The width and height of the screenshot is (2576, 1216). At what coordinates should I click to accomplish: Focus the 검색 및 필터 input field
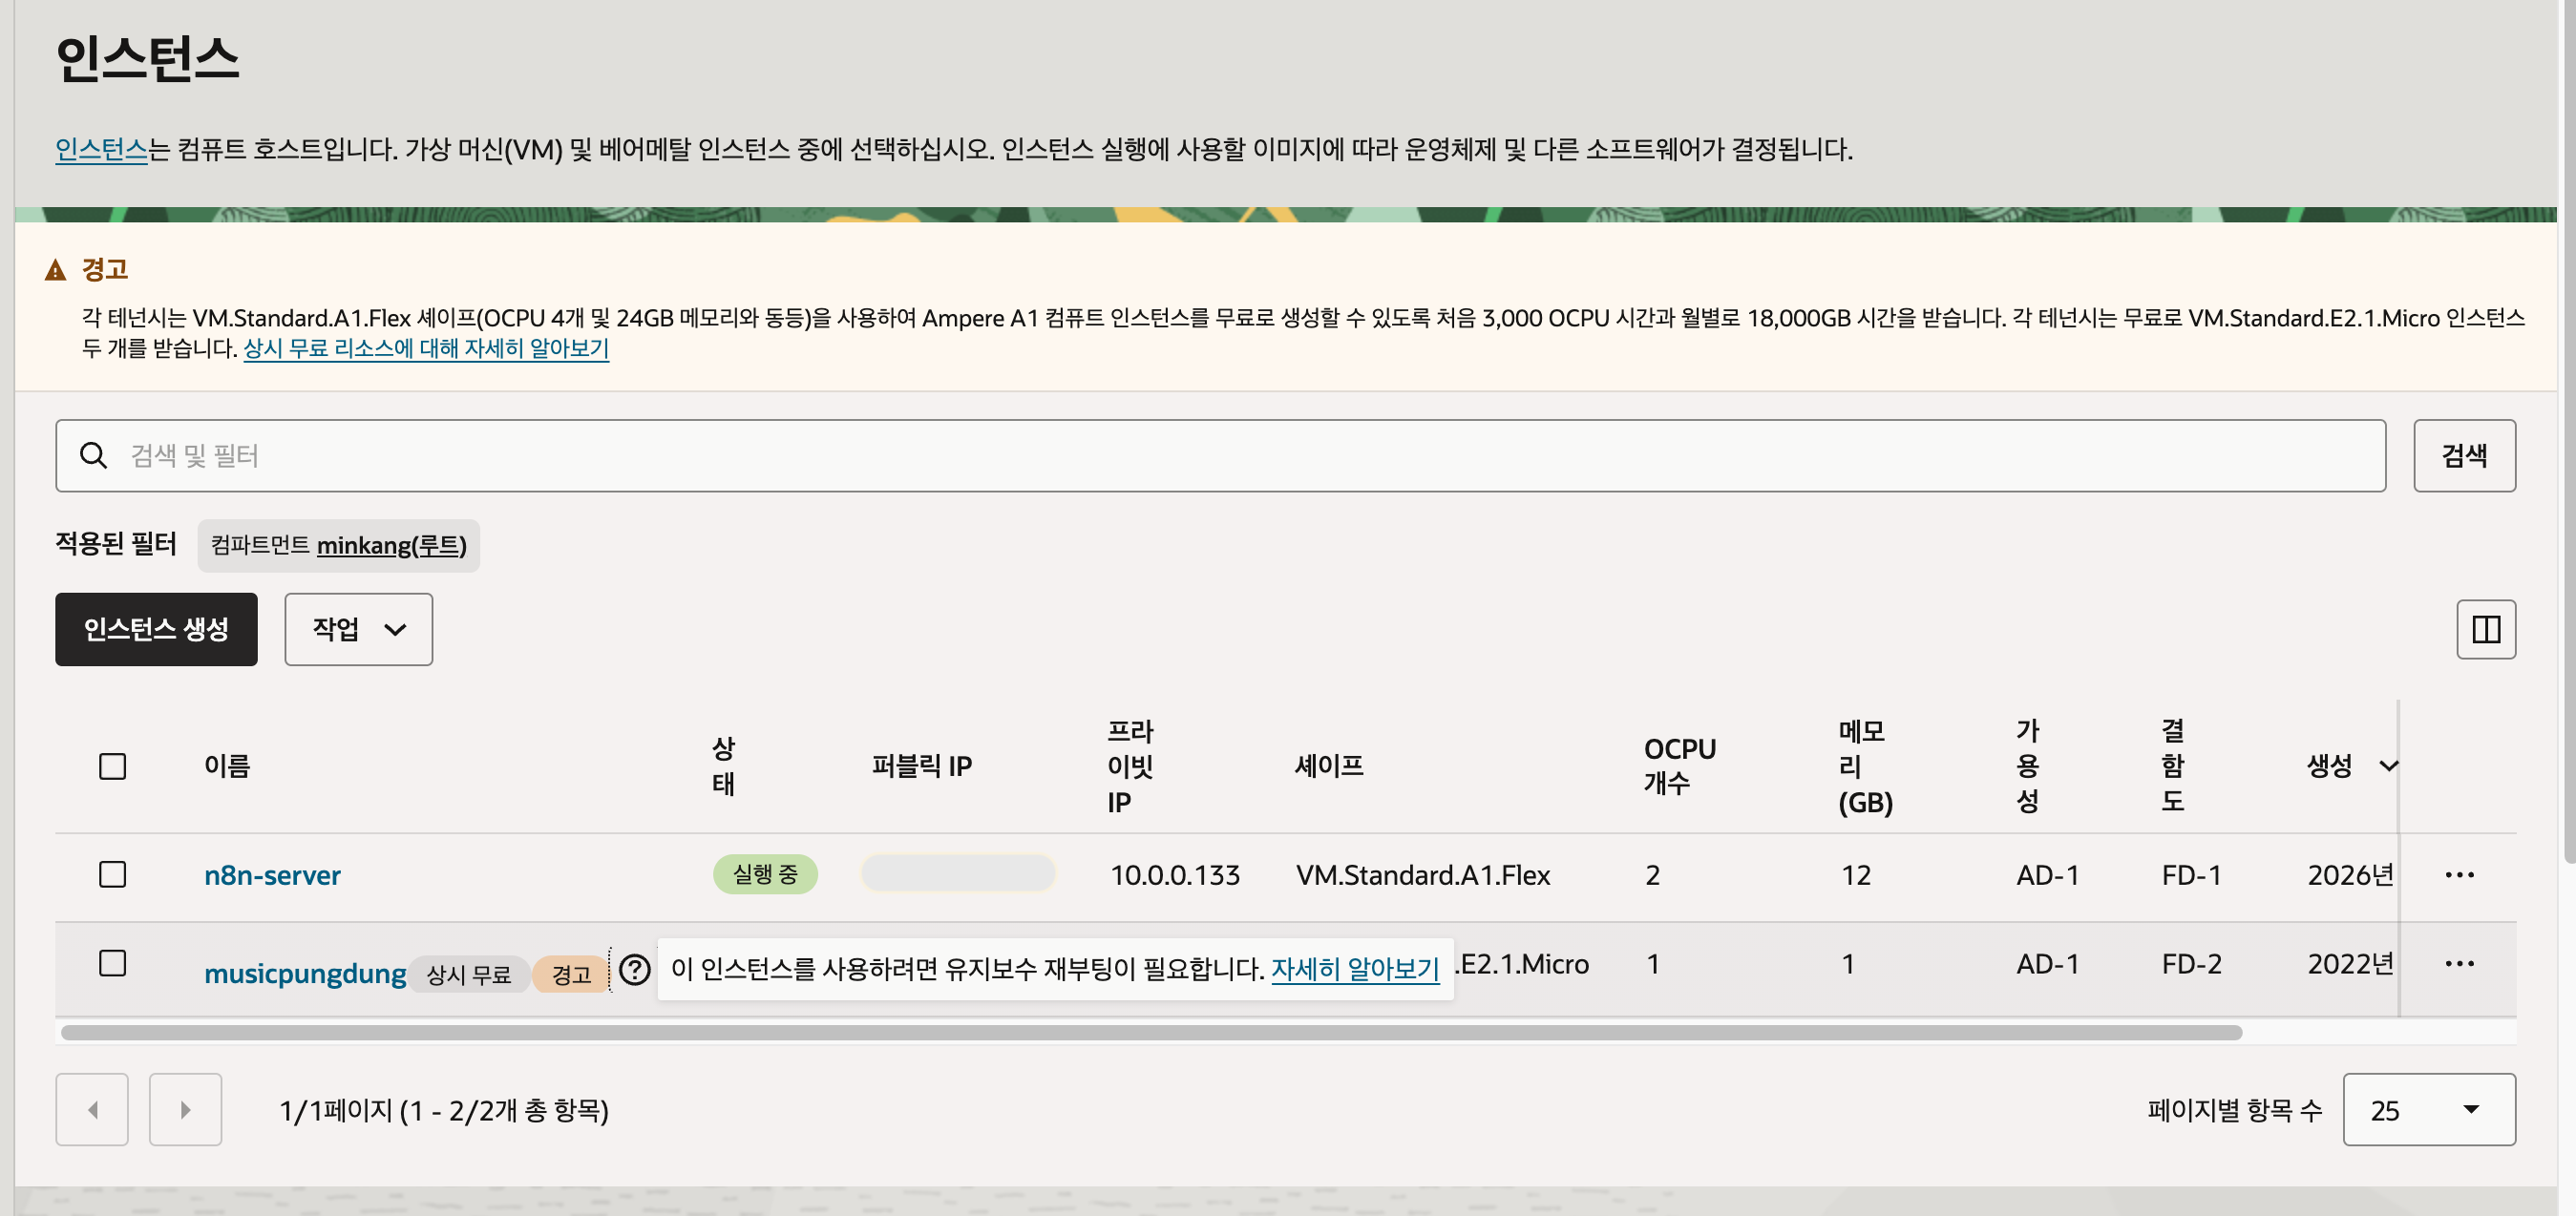pyautogui.click(x=1220, y=455)
